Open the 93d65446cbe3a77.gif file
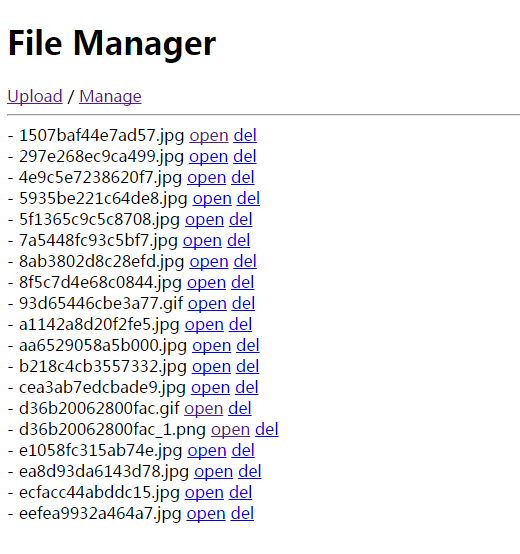 (x=207, y=304)
